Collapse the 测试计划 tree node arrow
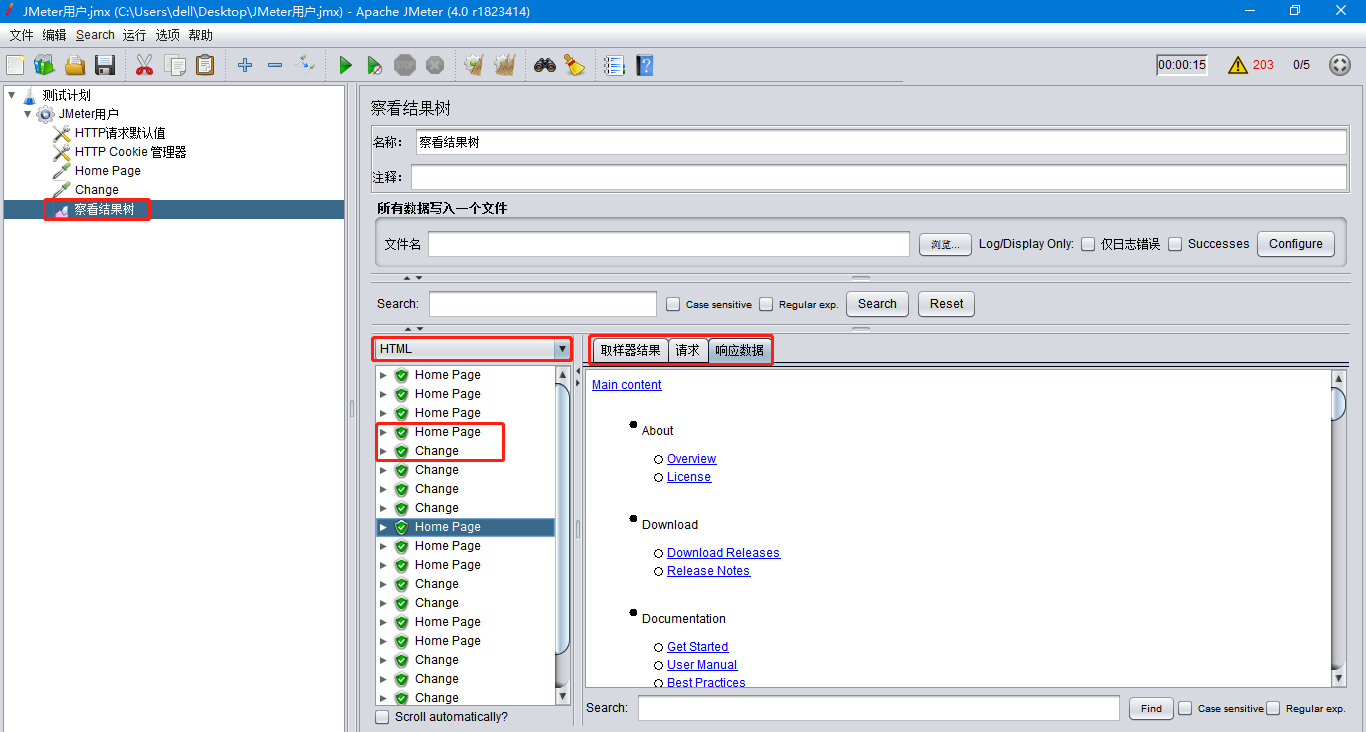The width and height of the screenshot is (1366, 732). [x=11, y=95]
